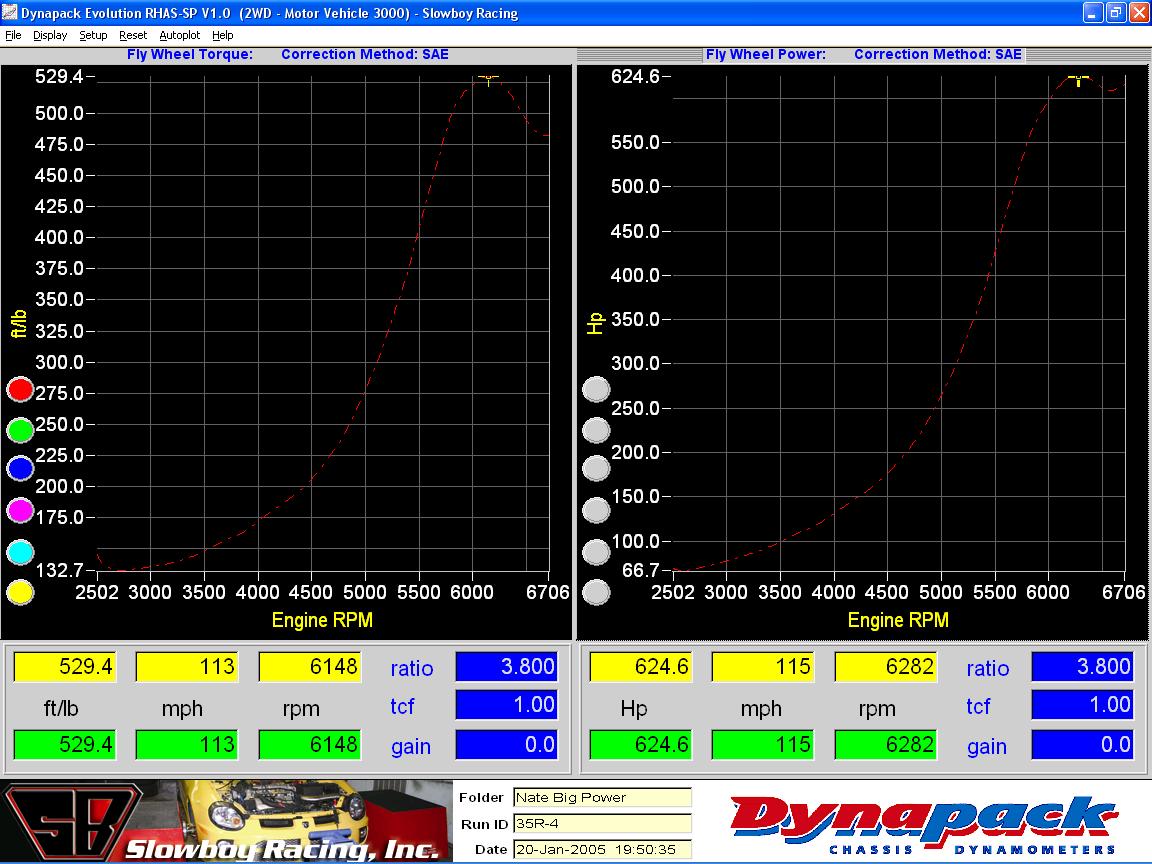Toggle the yellow run indicator circle

(x=20, y=592)
